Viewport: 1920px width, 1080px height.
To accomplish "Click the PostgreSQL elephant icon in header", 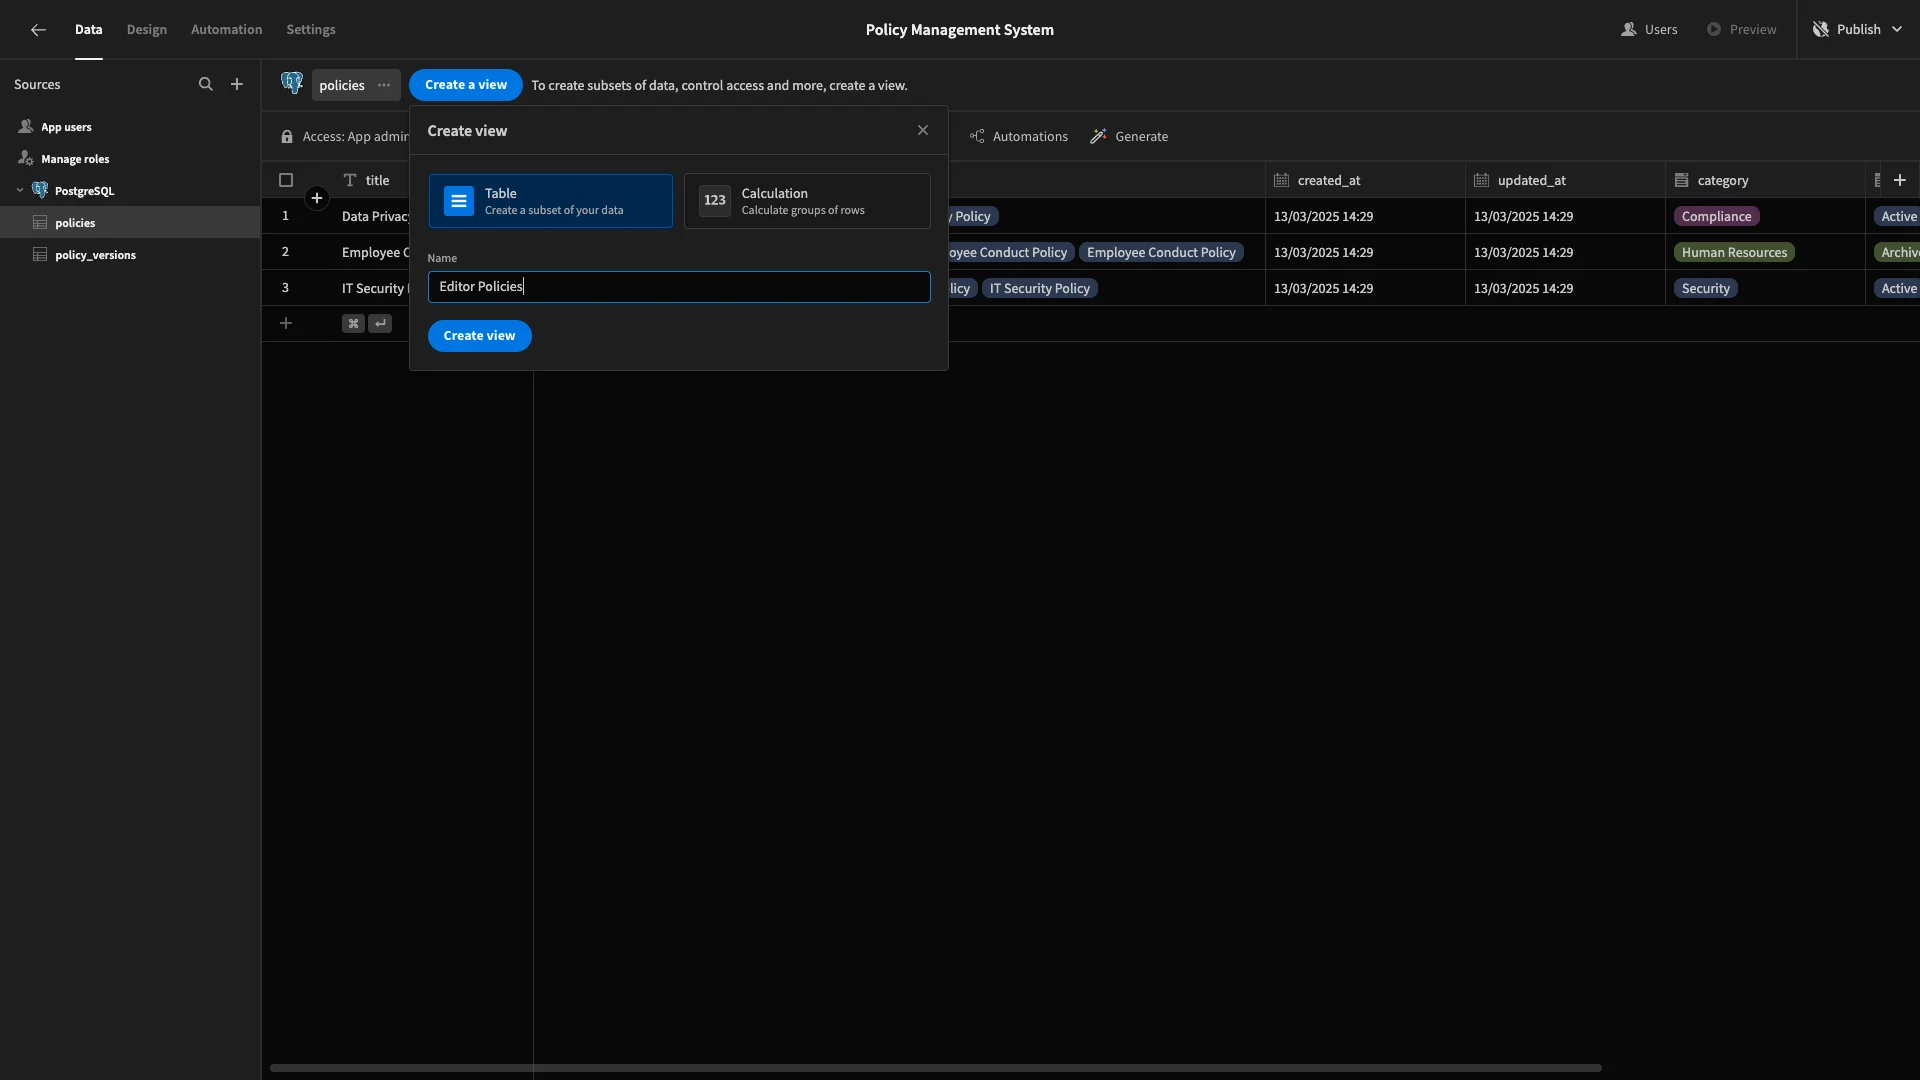I will pyautogui.click(x=292, y=84).
